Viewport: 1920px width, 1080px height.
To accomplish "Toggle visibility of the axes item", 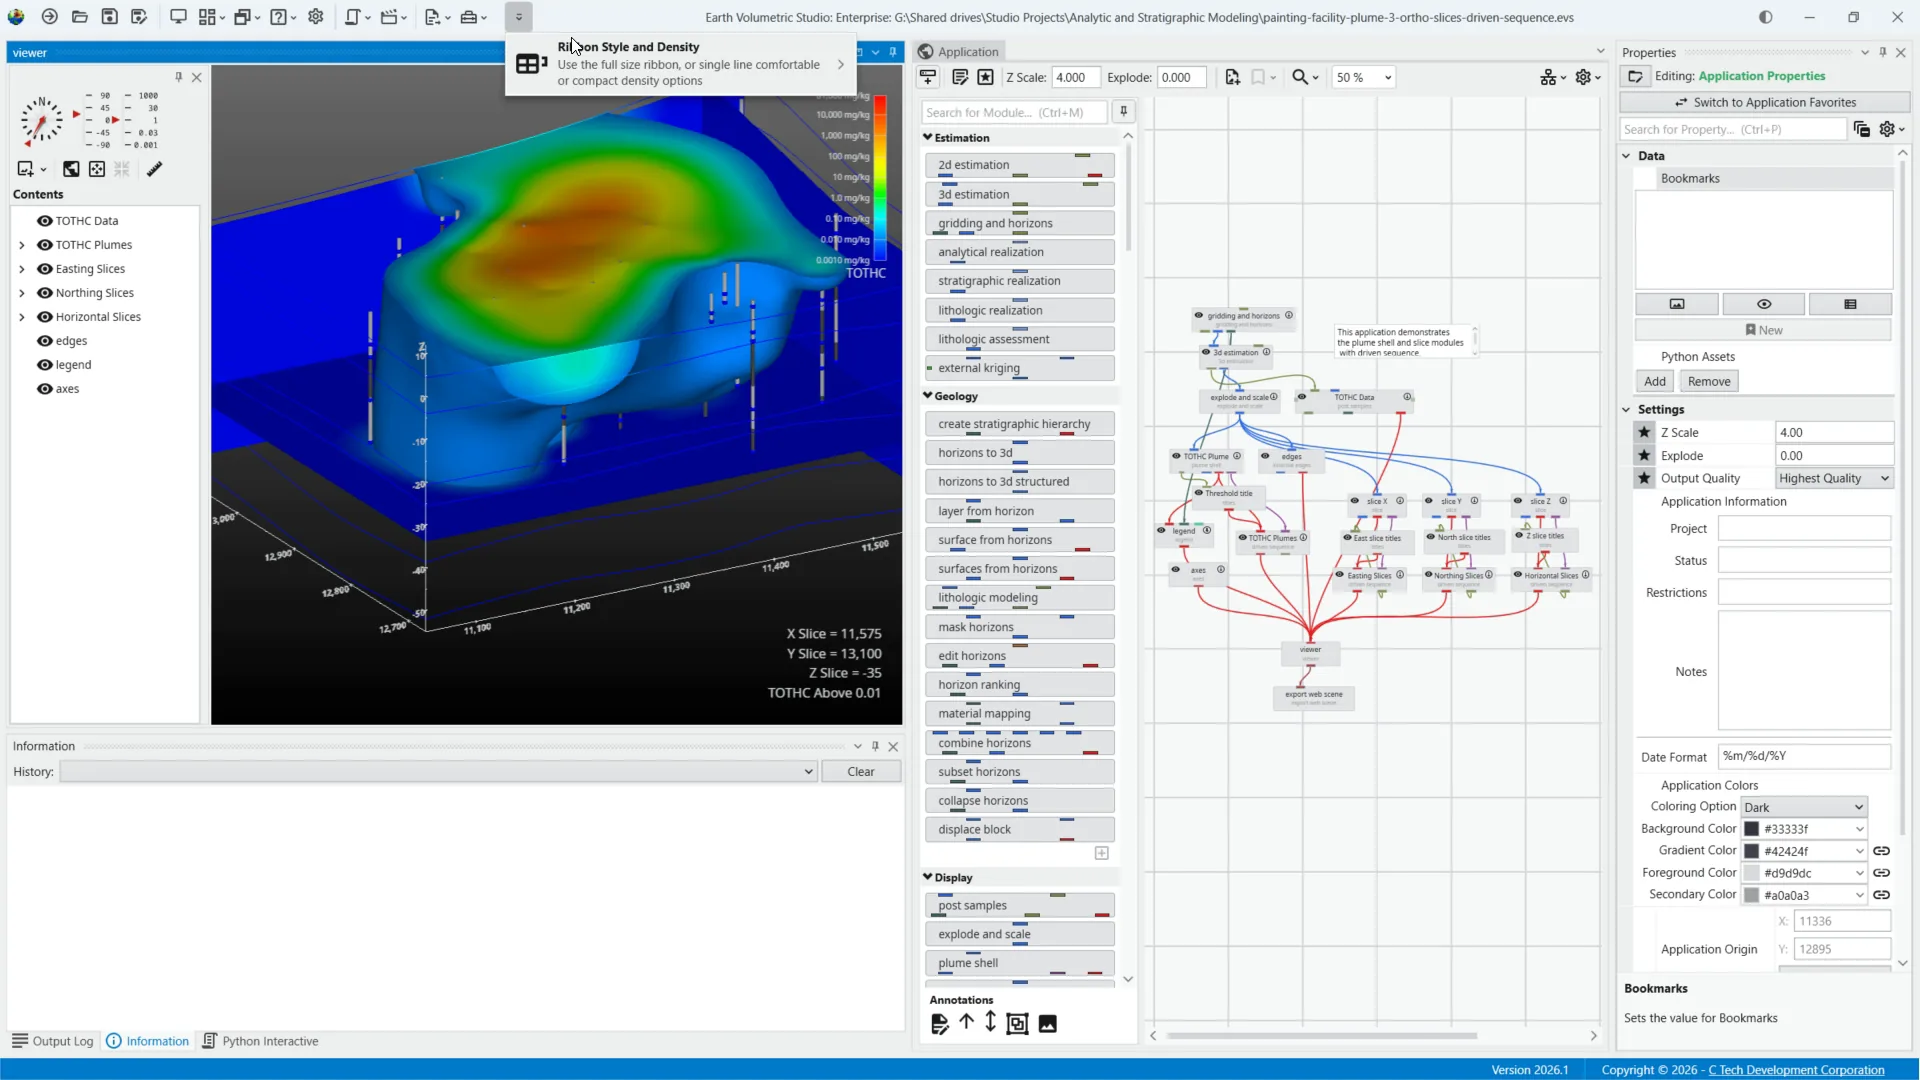I will (44, 389).
